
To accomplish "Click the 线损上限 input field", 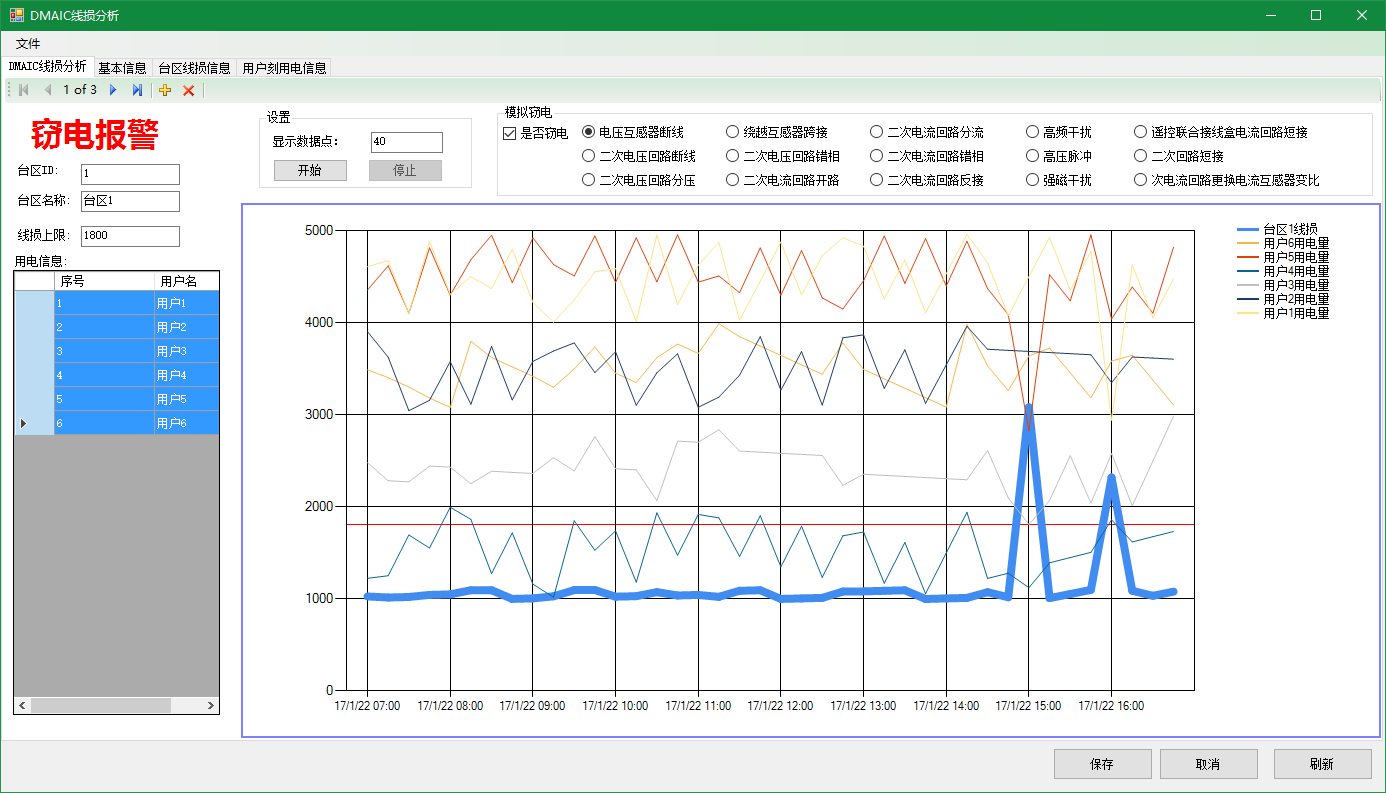I will tap(130, 236).
